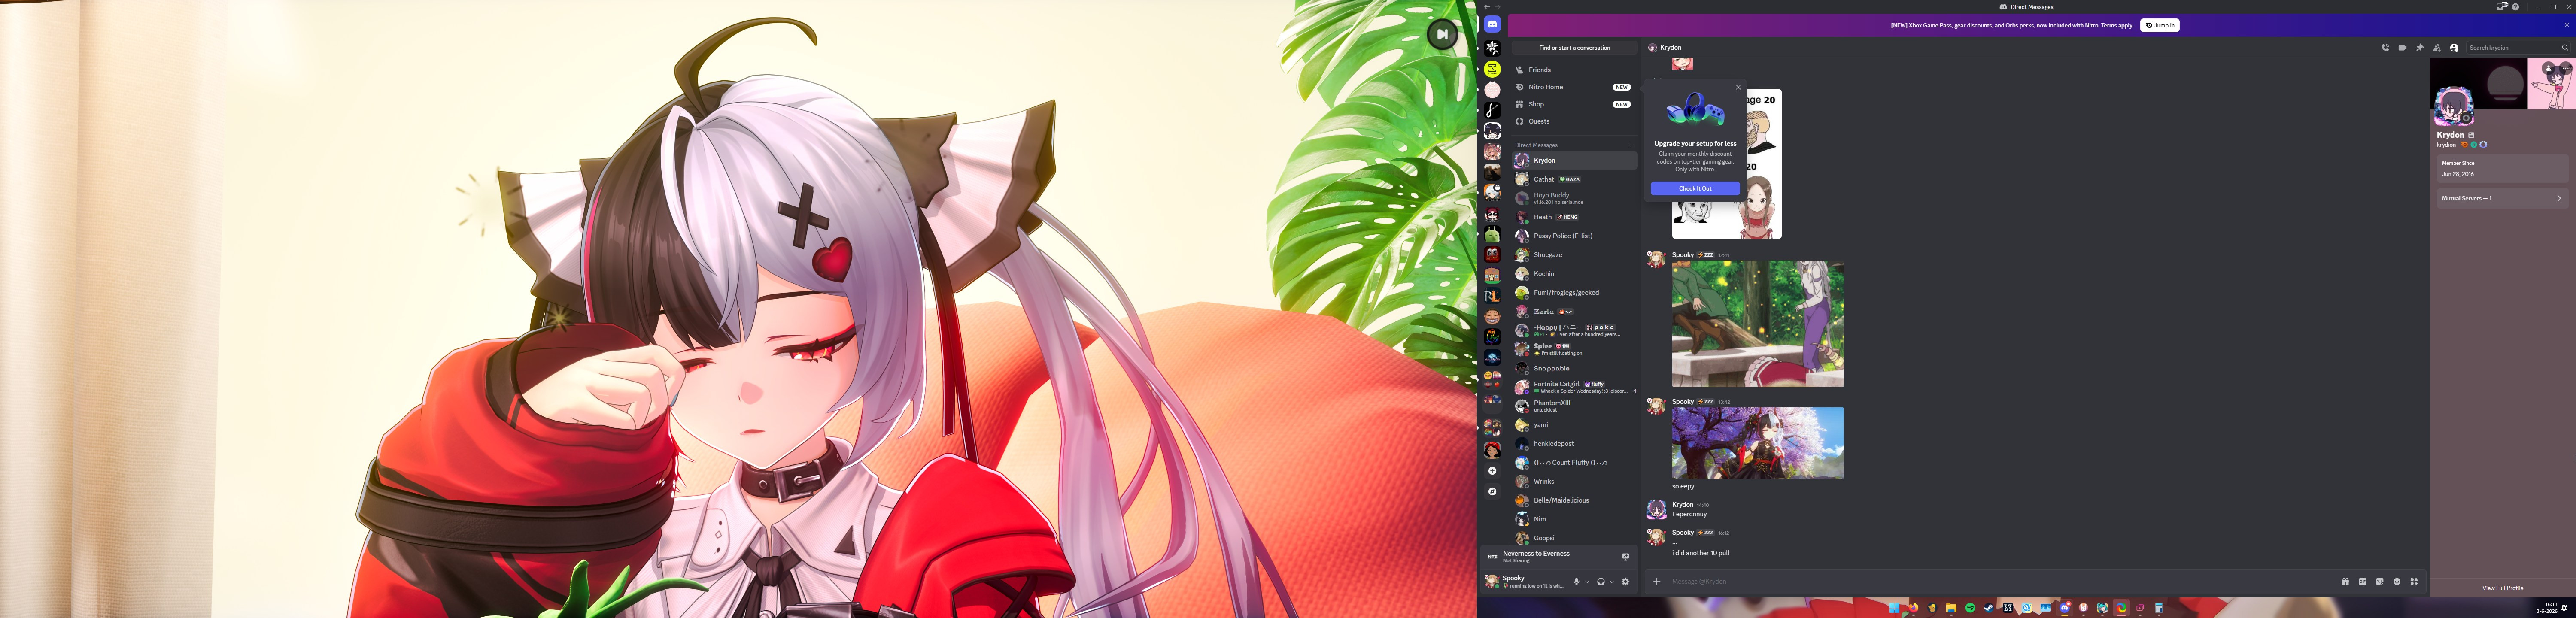Open the sticker picker
The width and height of the screenshot is (2576, 618).
(2380, 582)
